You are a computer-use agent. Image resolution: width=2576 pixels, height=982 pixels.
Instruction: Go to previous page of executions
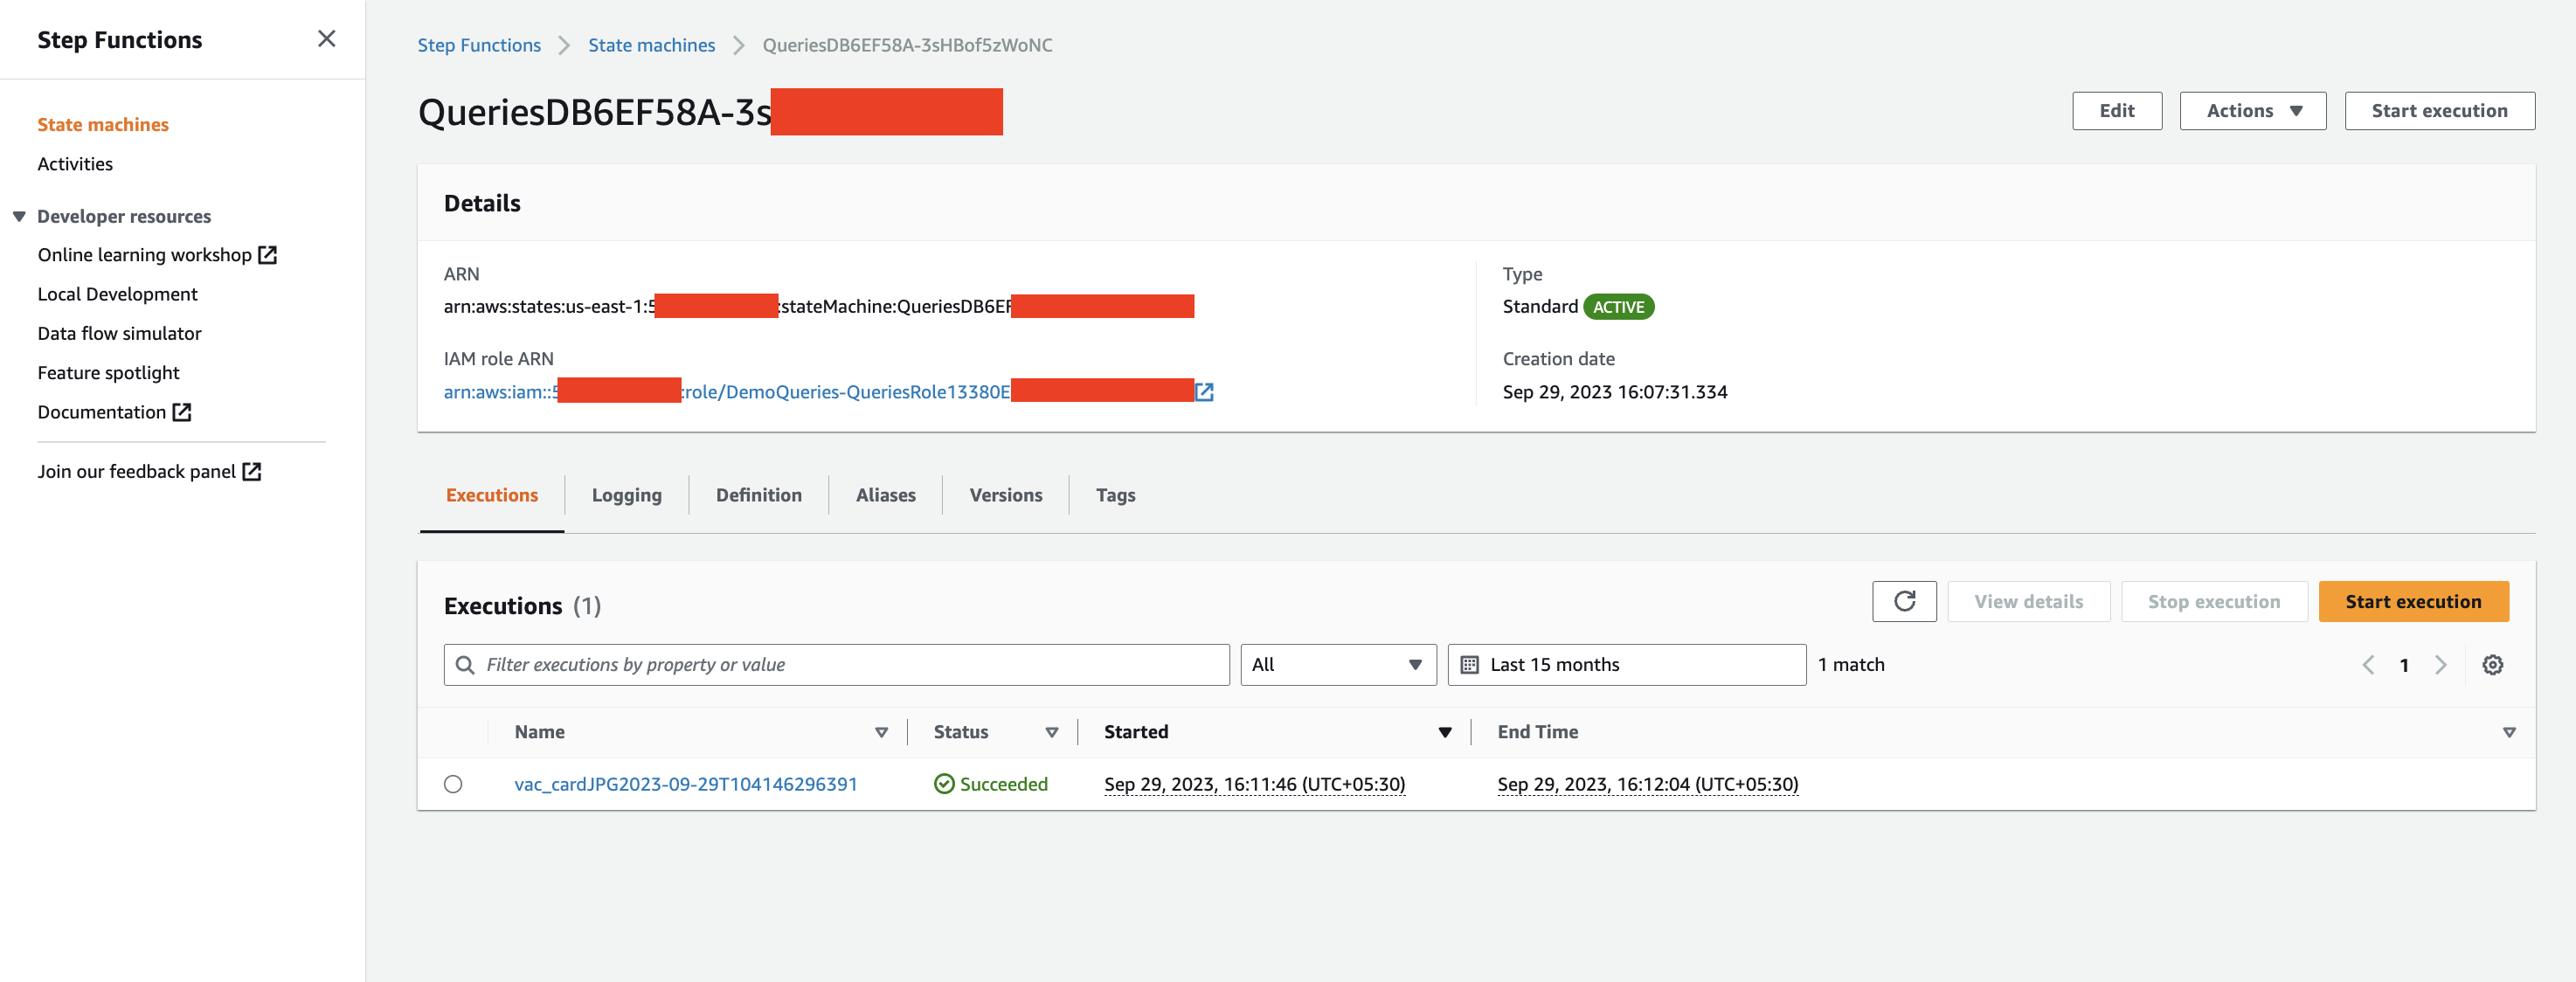point(2367,665)
